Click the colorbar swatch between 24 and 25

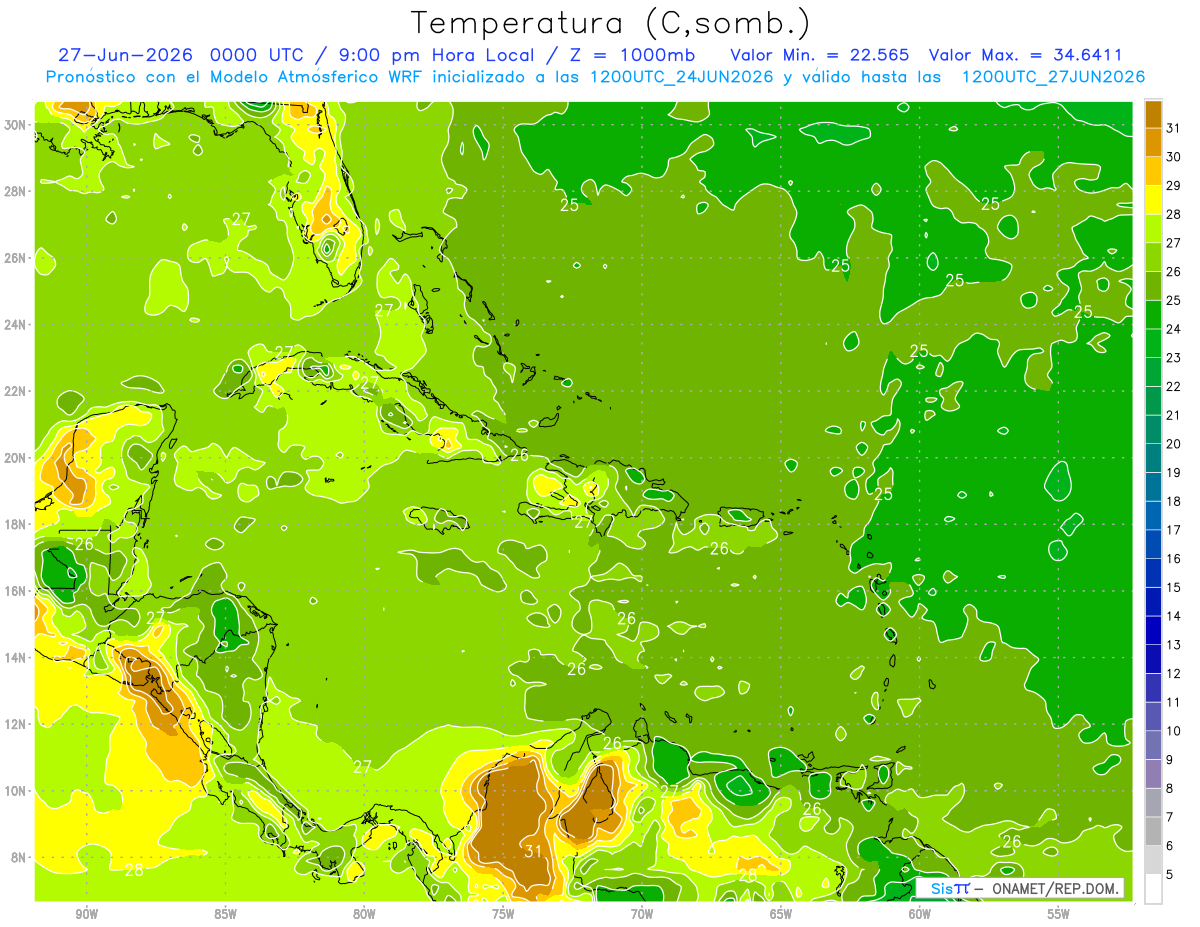click(x=1153, y=315)
